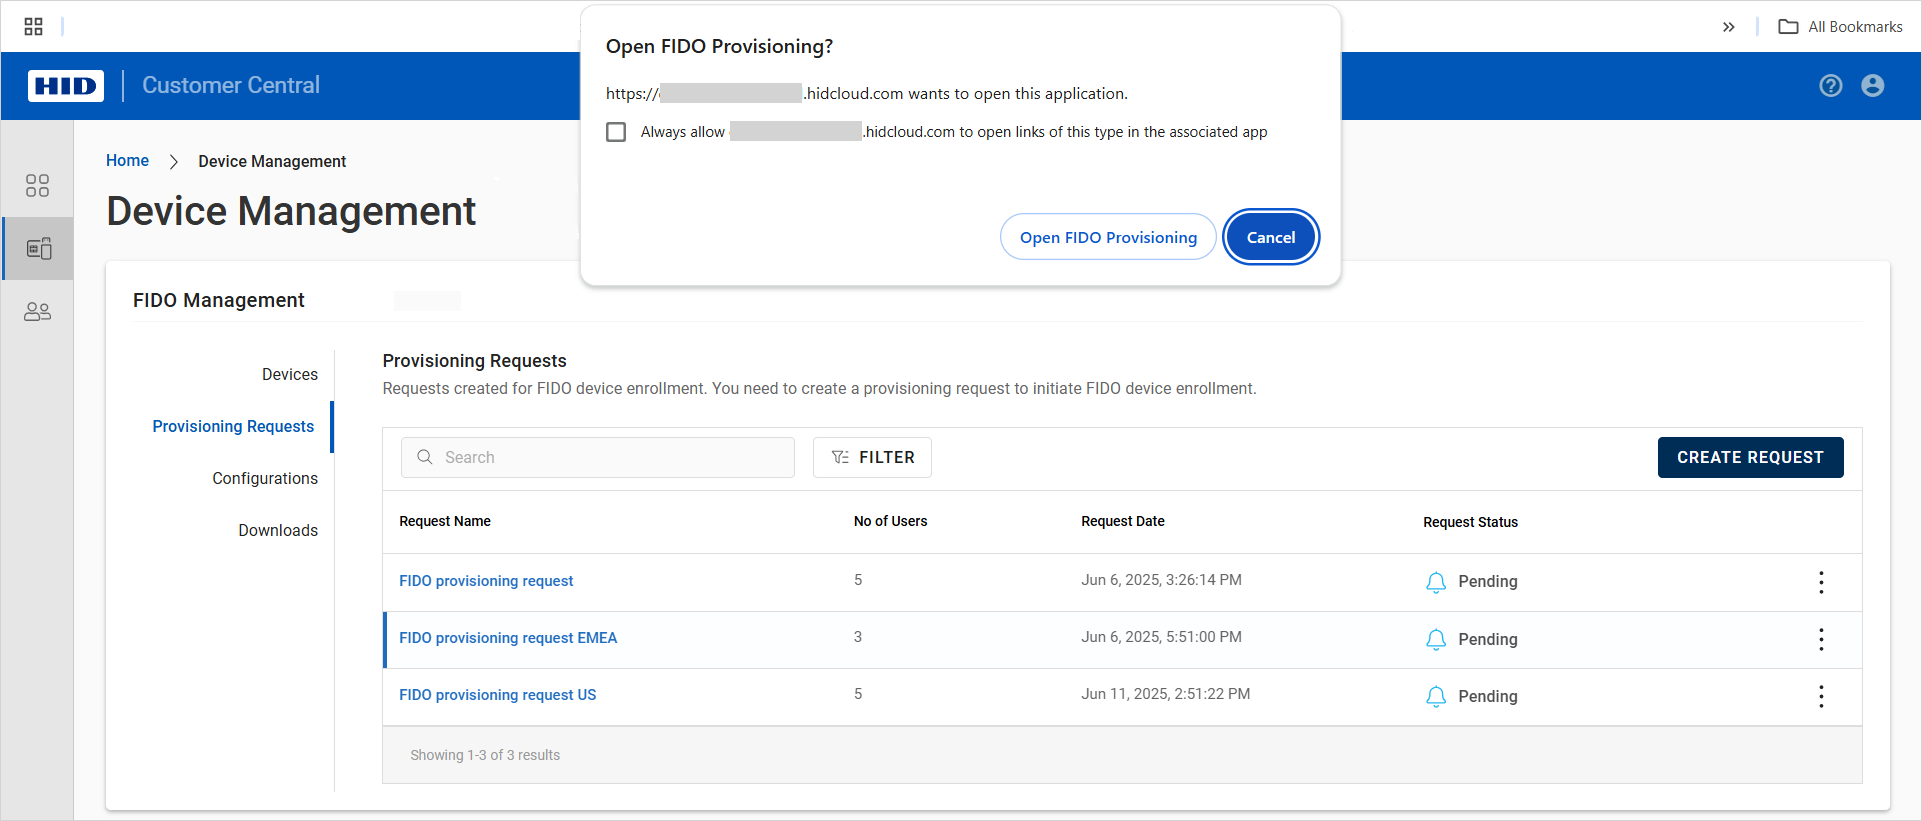
Task: Open the help question mark icon
Action: (x=1830, y=86)
